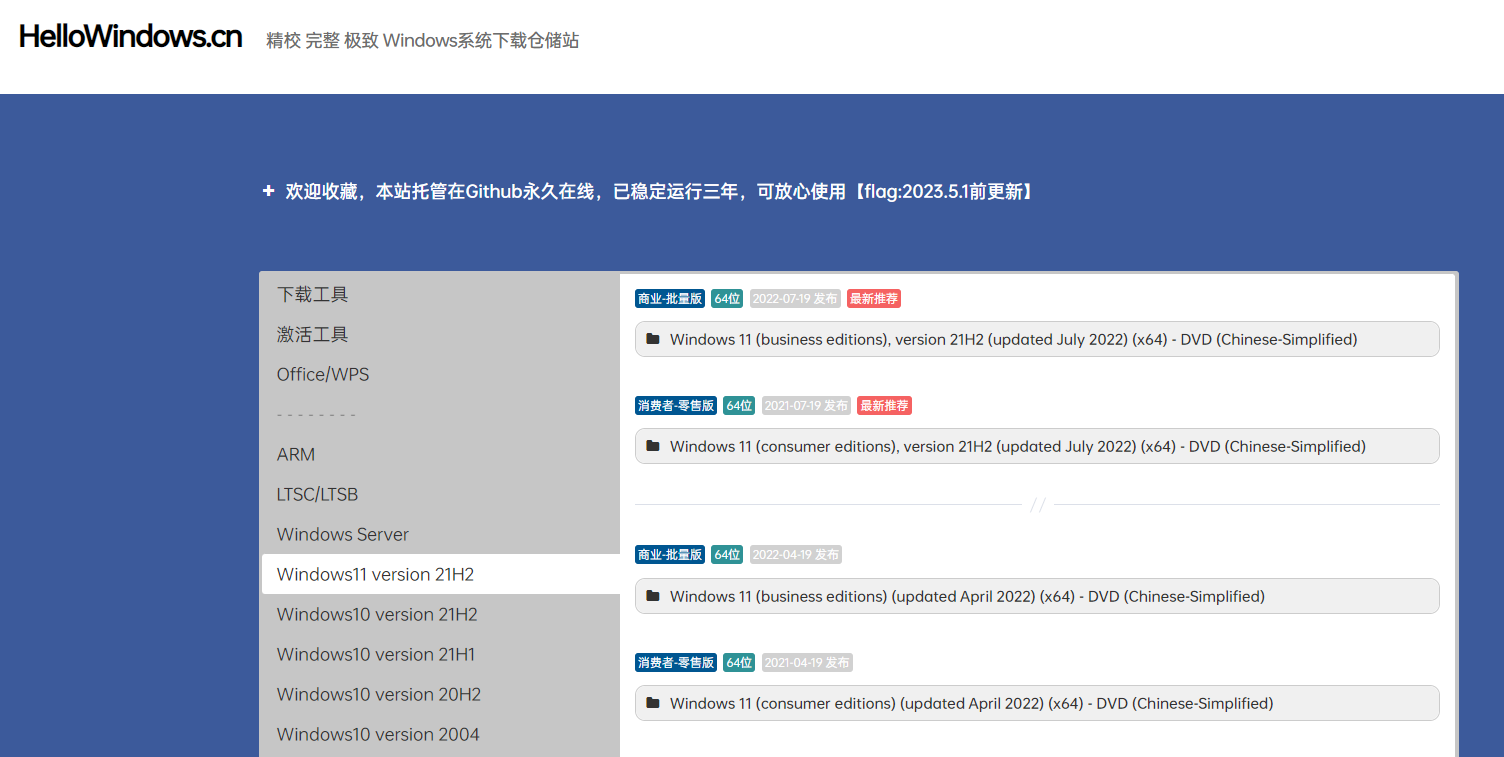This screenshot has height=757, width=1504.
Task: Expand Windows 11 business editions July 2022 entry
Action: click(1037, 339)
